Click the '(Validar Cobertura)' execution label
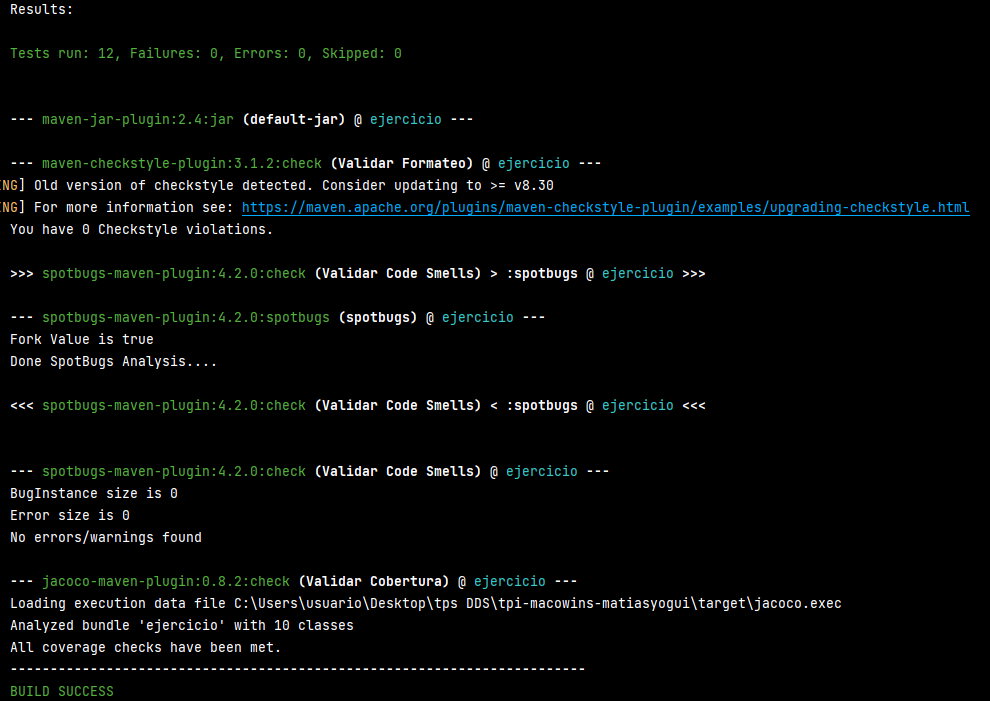Image resolution: width=990 pixels, height=701 pixels. [x=374, y=582]
